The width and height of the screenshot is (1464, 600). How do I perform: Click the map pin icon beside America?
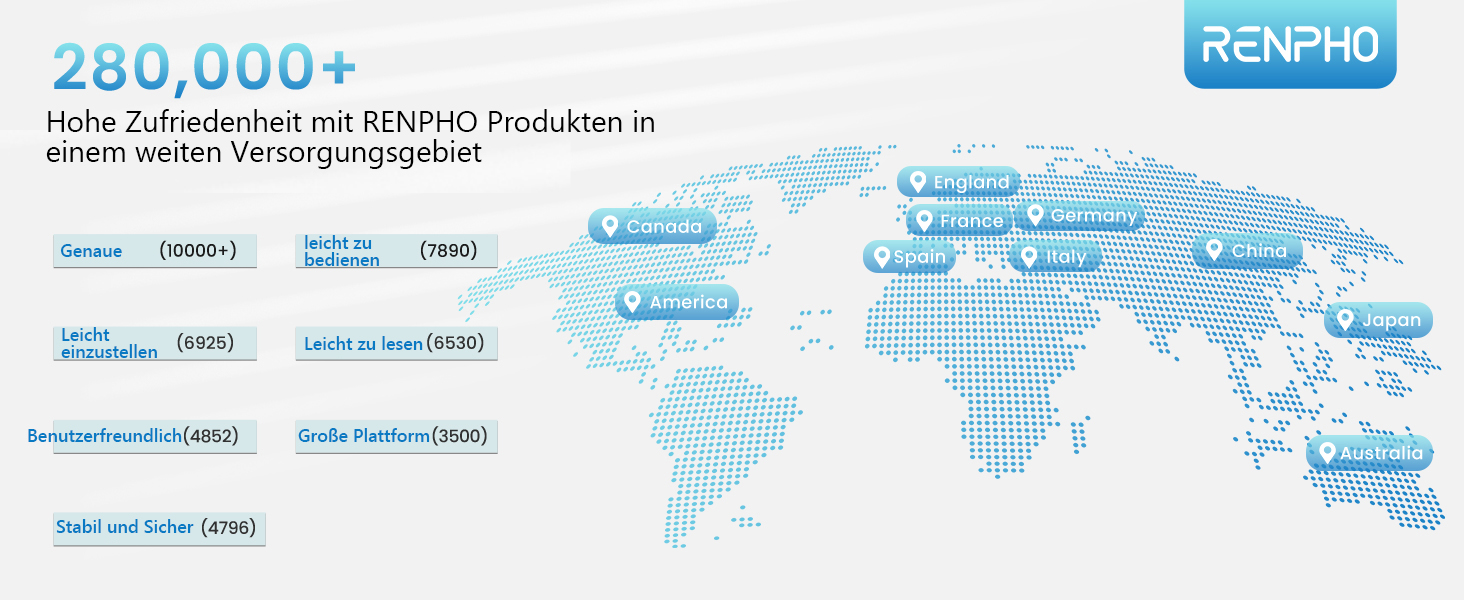[631, 301]
